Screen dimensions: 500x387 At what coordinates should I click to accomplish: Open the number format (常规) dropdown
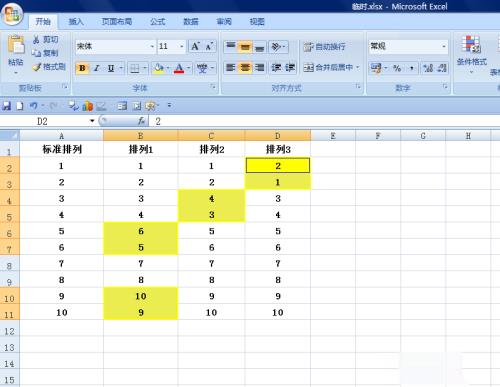444,46
